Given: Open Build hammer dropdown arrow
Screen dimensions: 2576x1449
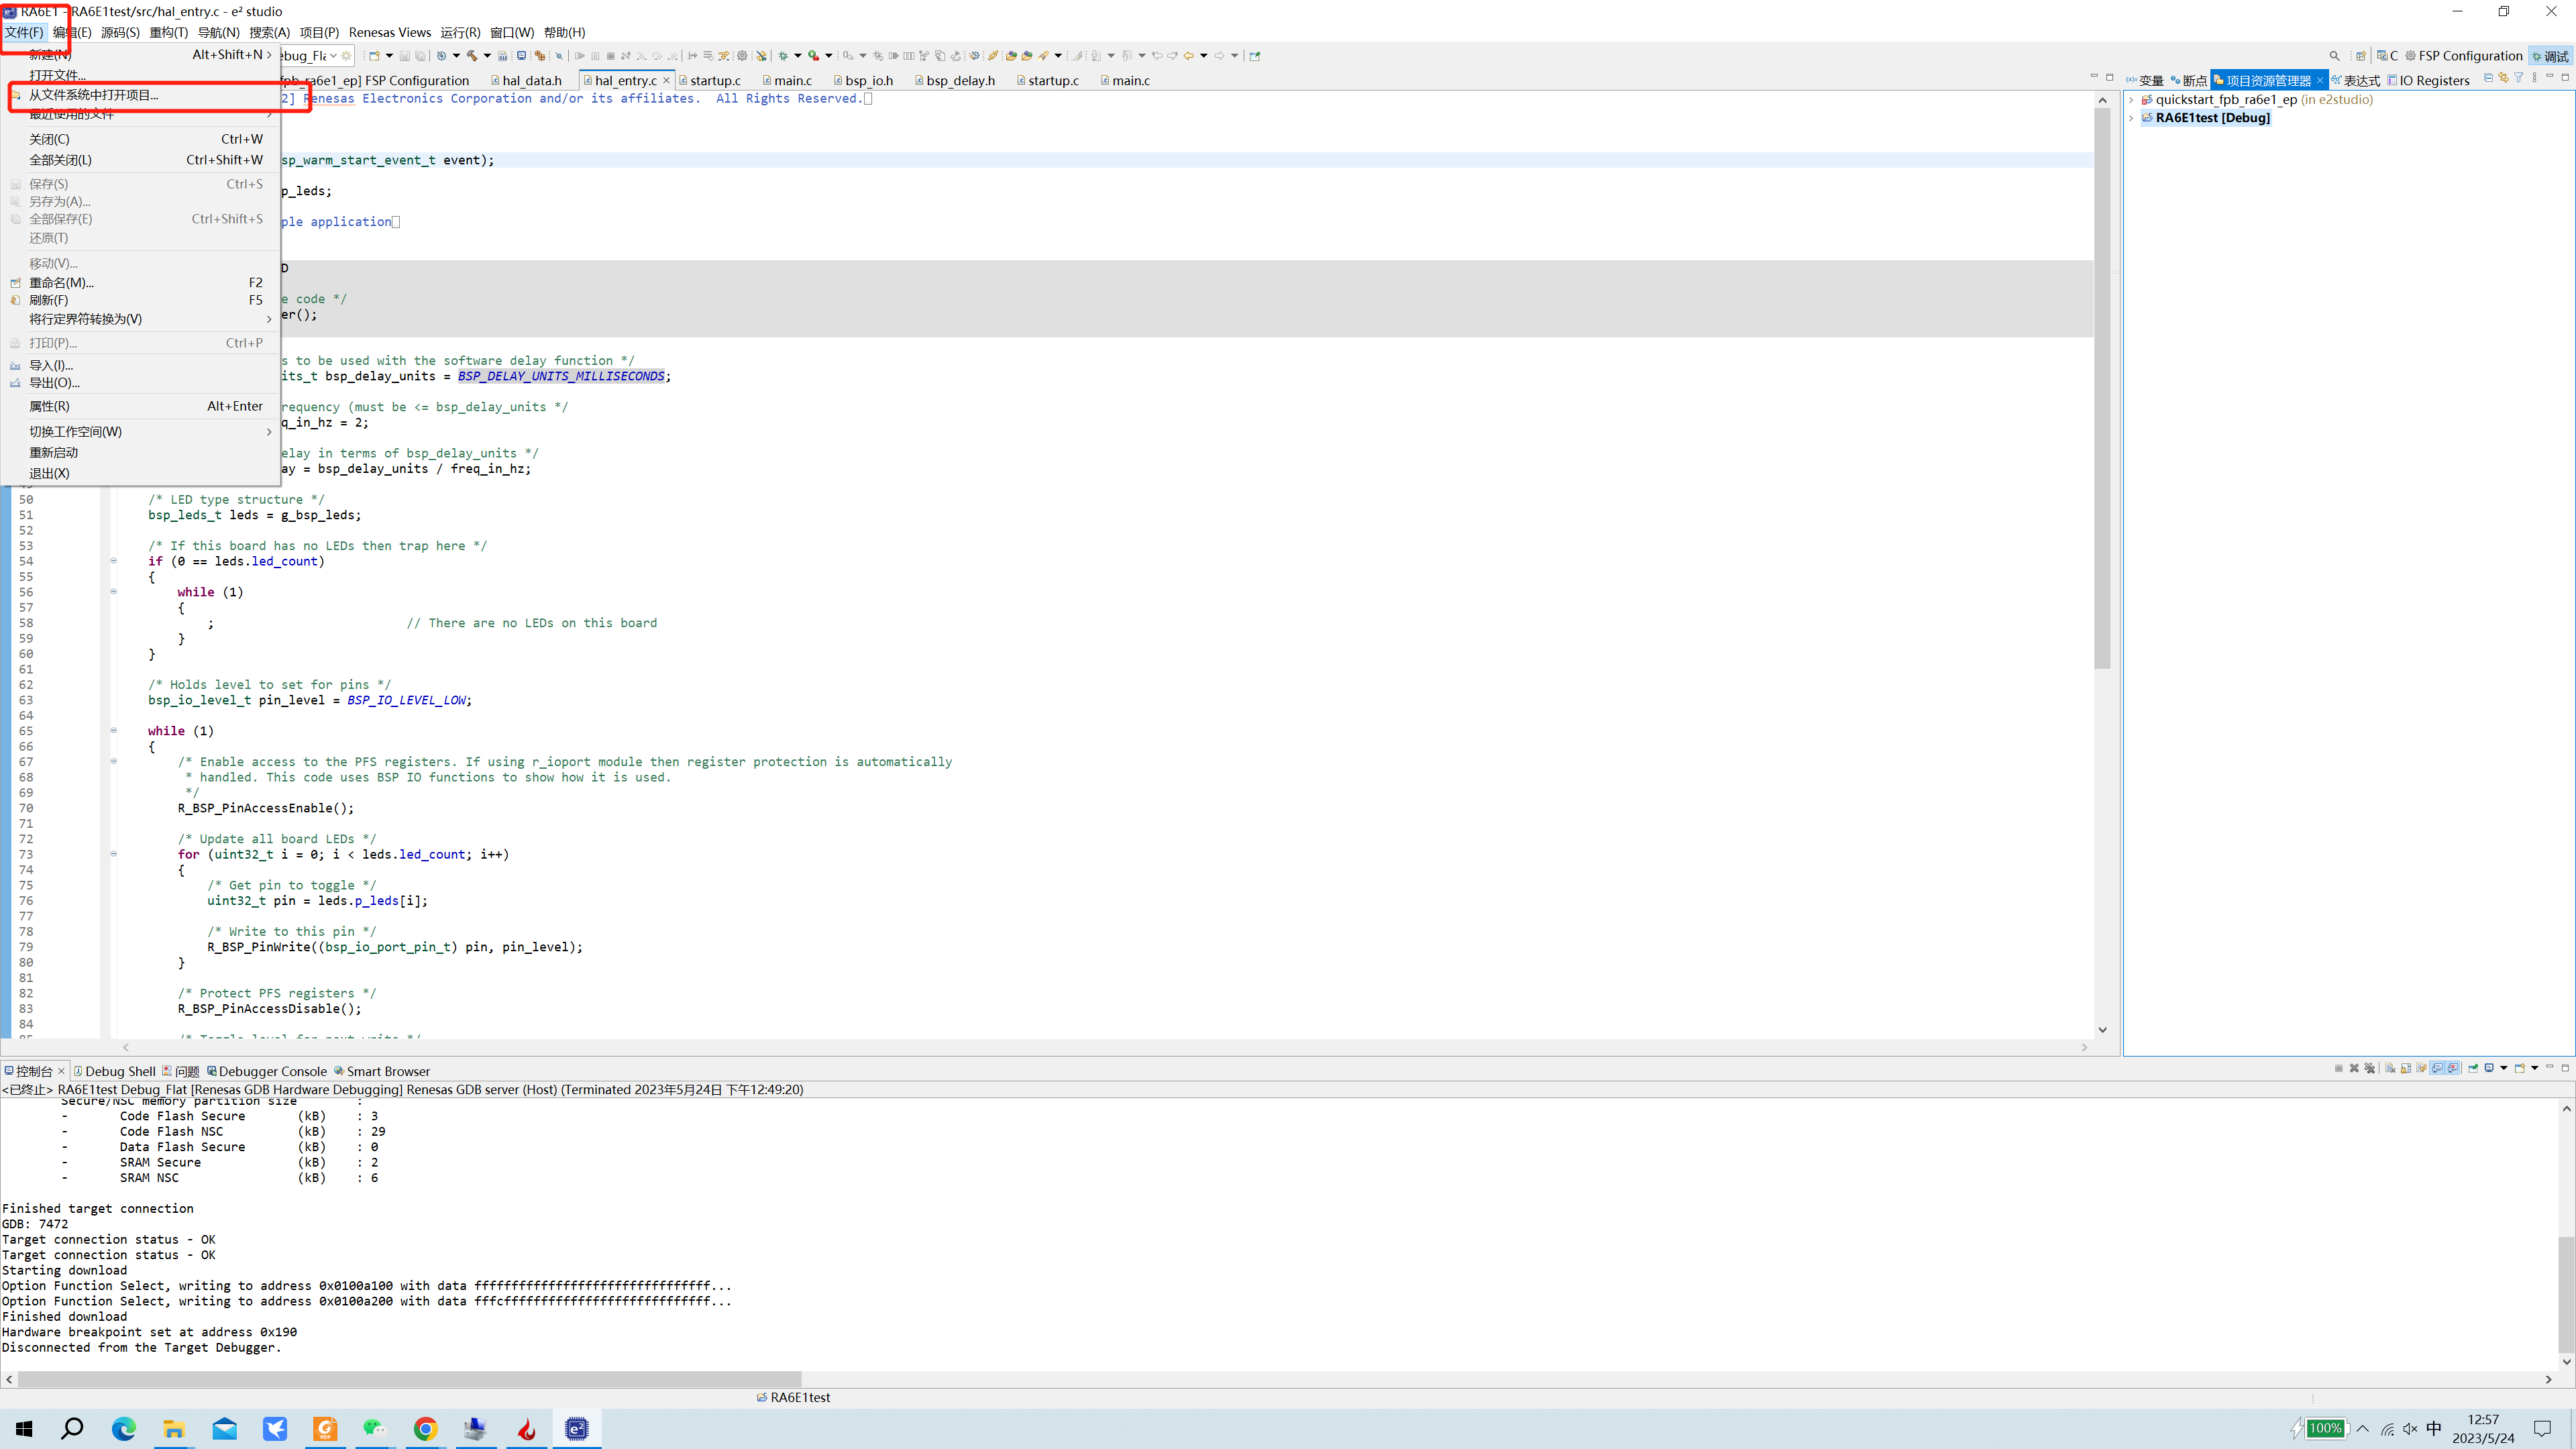Looking at the screenshot, I should coord(487,56).
